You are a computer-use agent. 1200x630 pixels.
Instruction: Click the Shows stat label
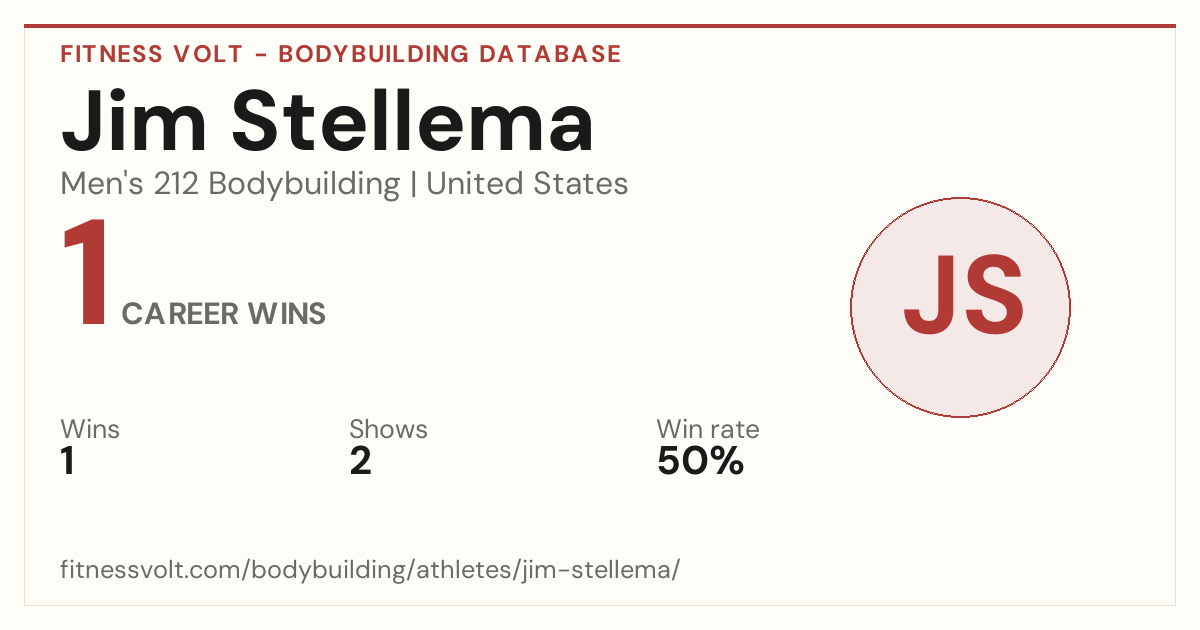(x=388, y=429)
